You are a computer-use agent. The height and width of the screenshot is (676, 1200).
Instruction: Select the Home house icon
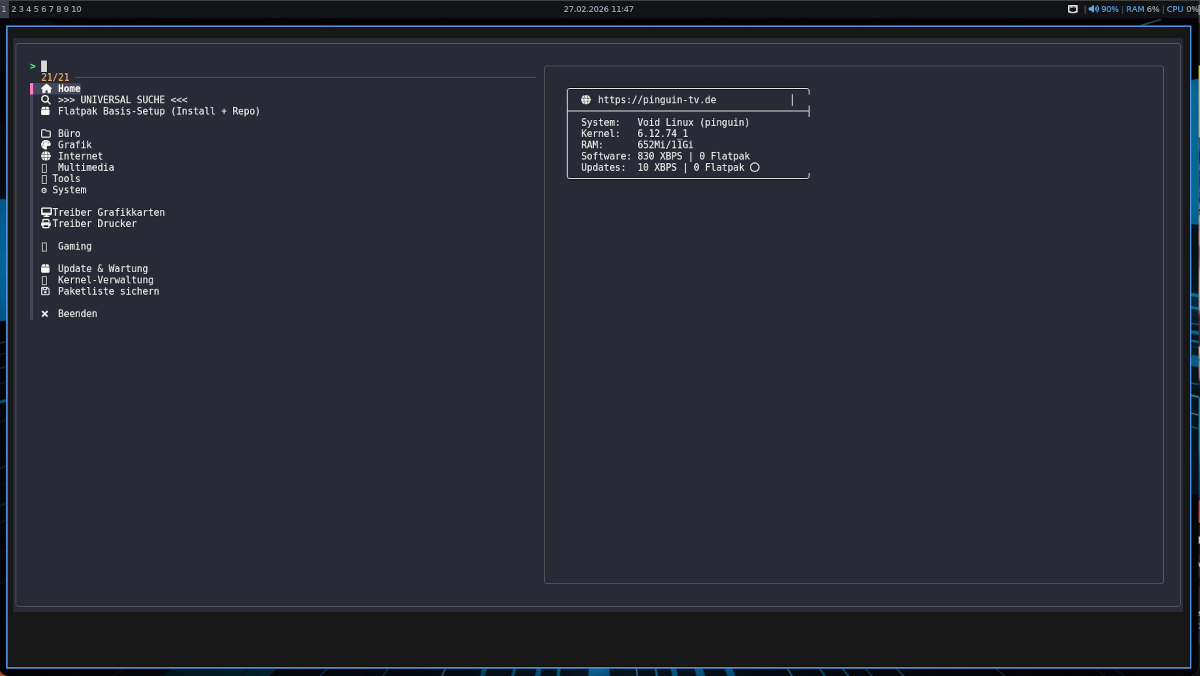tap(46, 88)
